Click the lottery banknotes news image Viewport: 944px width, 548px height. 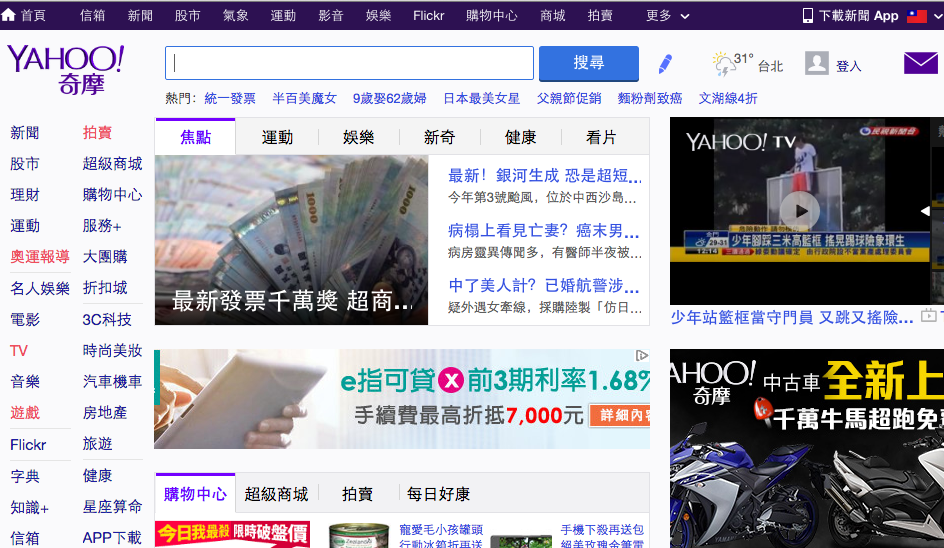pyautogui.click(x=291, y=240)
